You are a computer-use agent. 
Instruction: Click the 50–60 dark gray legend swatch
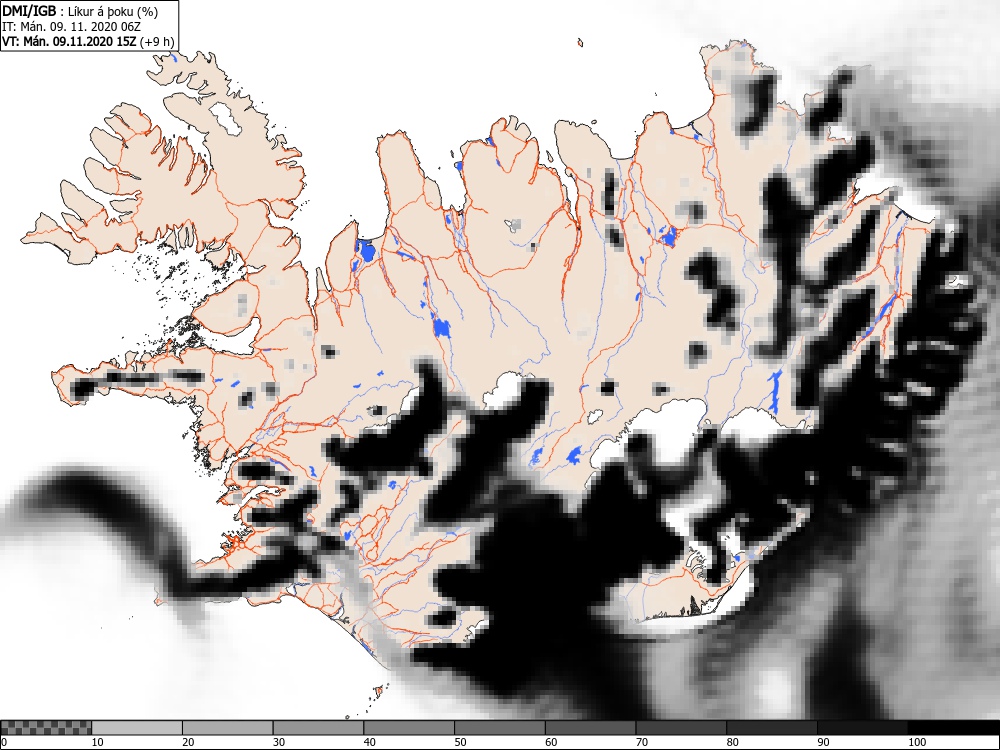click(499, 728)
